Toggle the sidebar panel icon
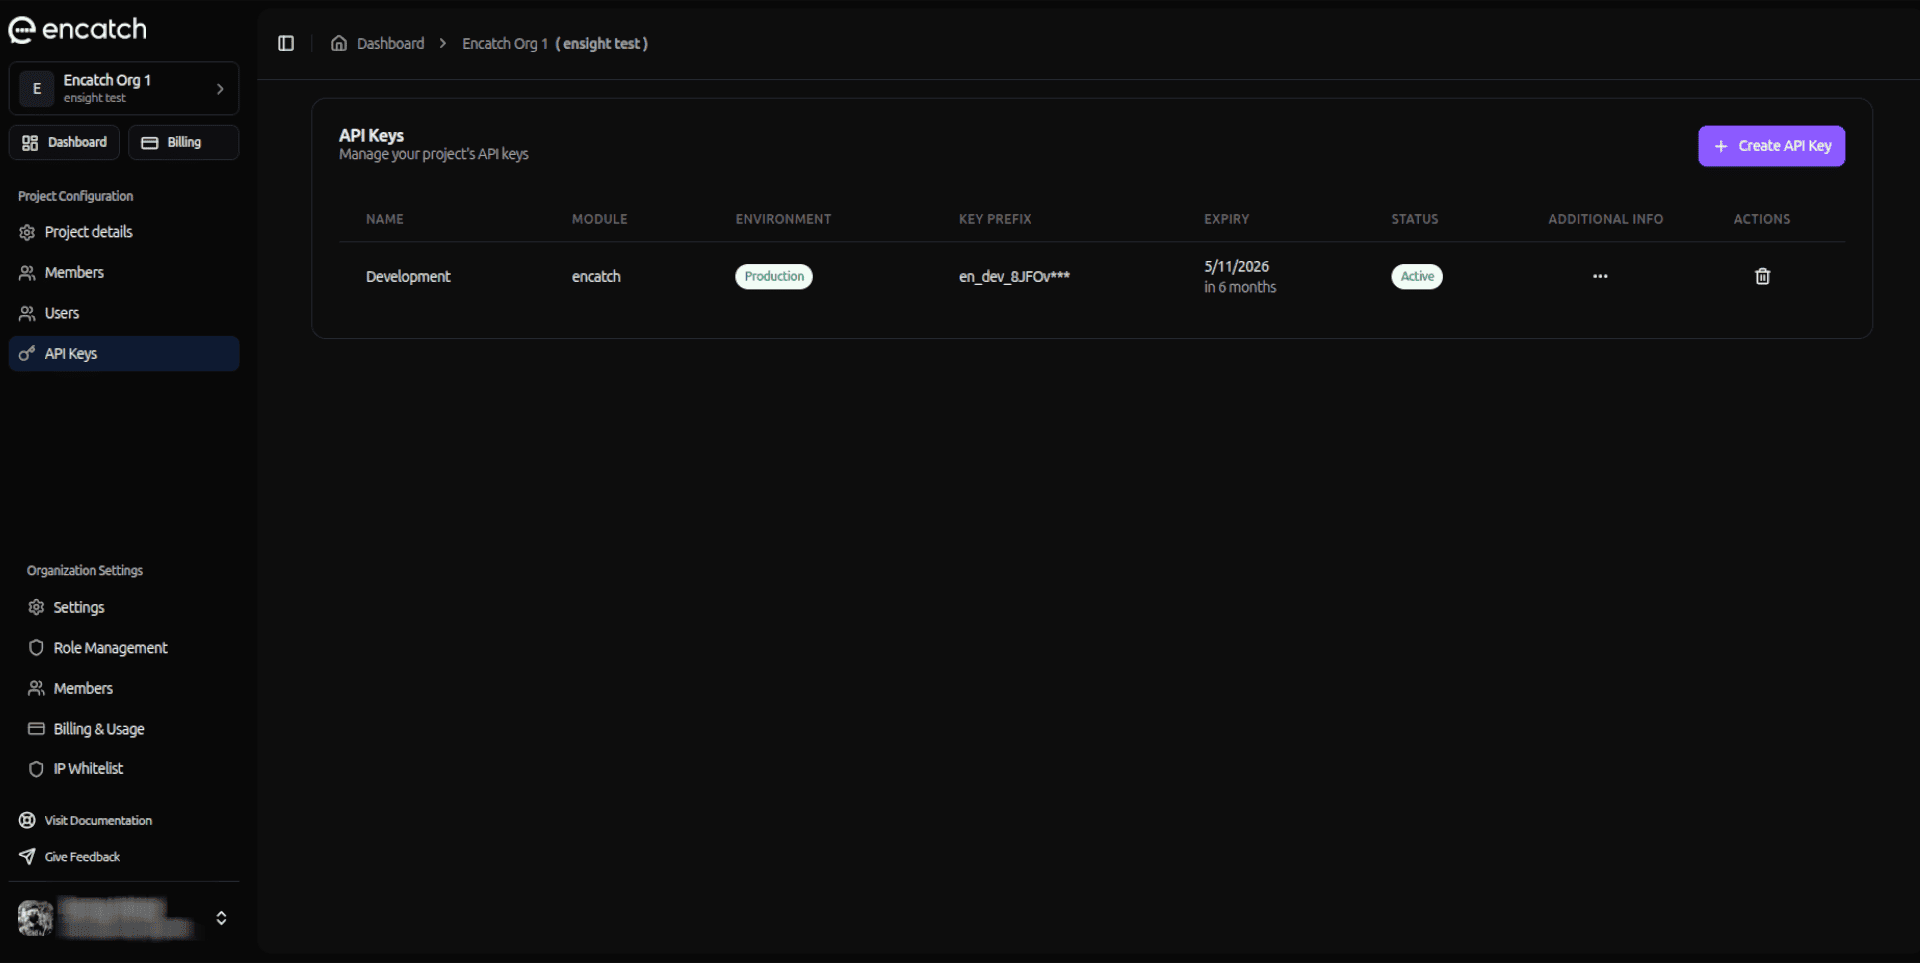Image resolution: width=1920 pixels, height=963 pixels. [286, 43]
